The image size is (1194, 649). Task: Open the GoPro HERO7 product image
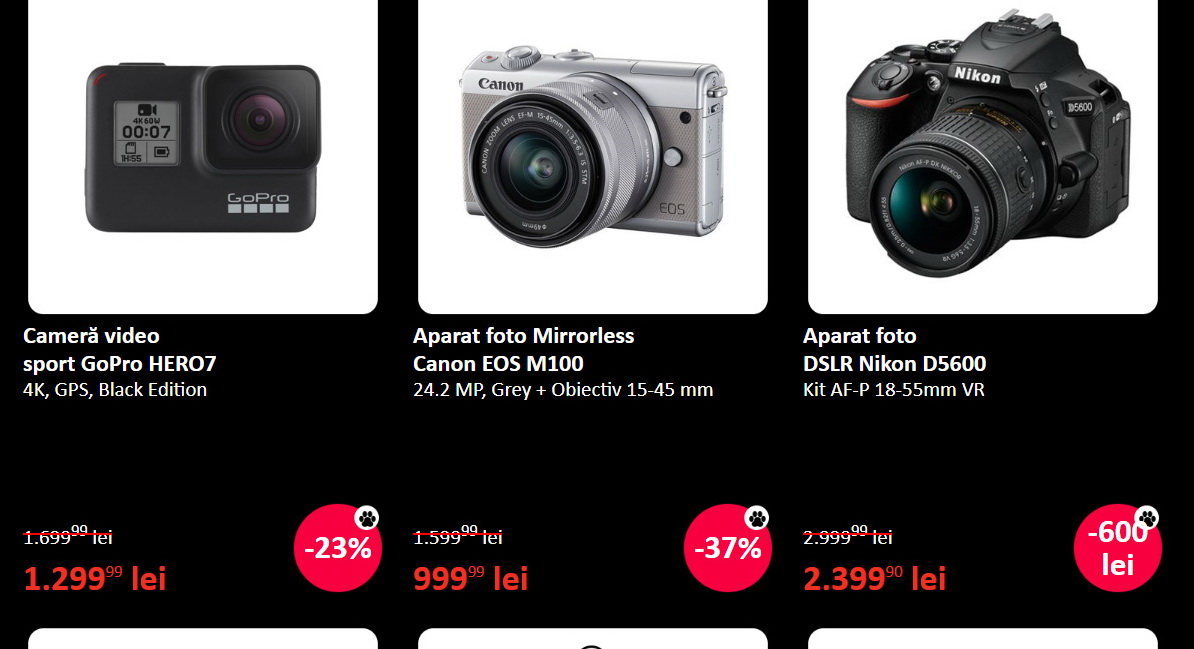click(203, 156)
